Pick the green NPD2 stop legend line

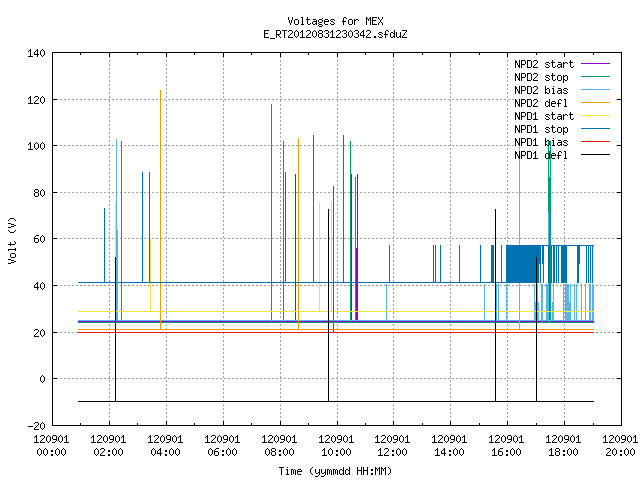[x=595, y=77]
